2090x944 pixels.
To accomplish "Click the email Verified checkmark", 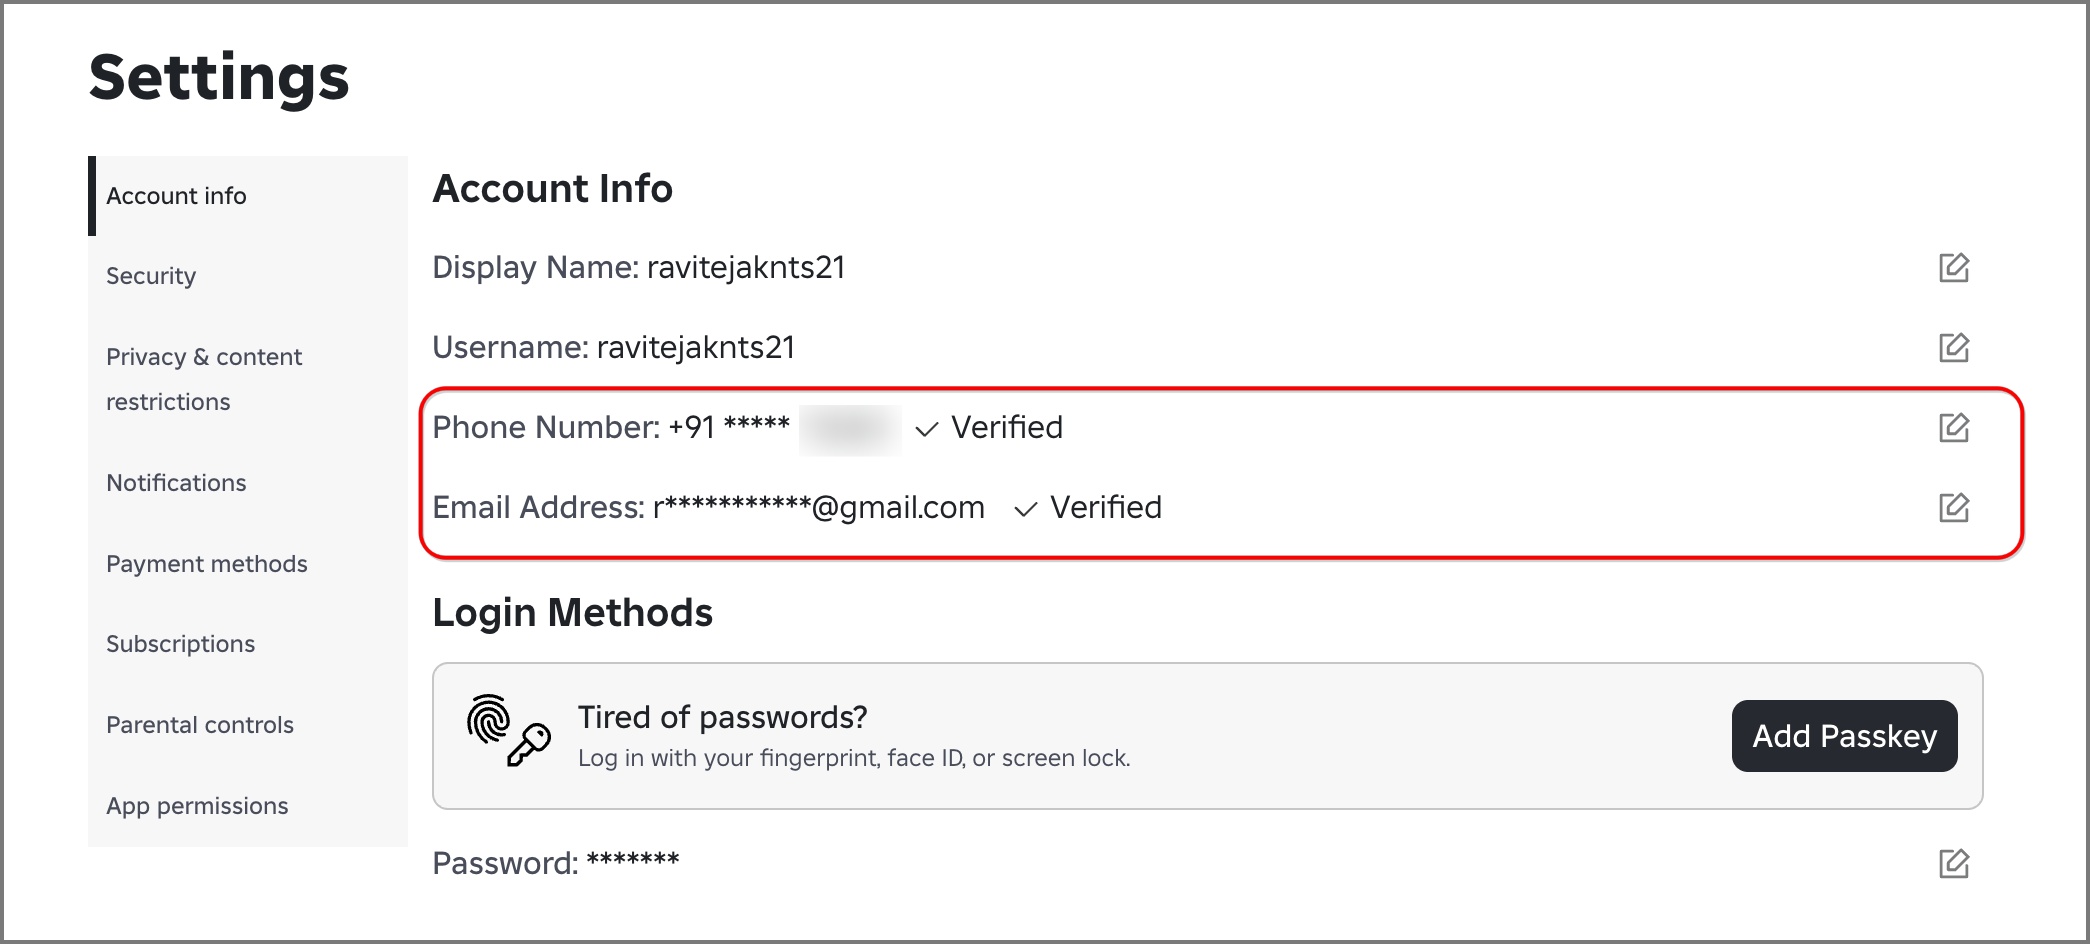I will [x=1025, y=509].
